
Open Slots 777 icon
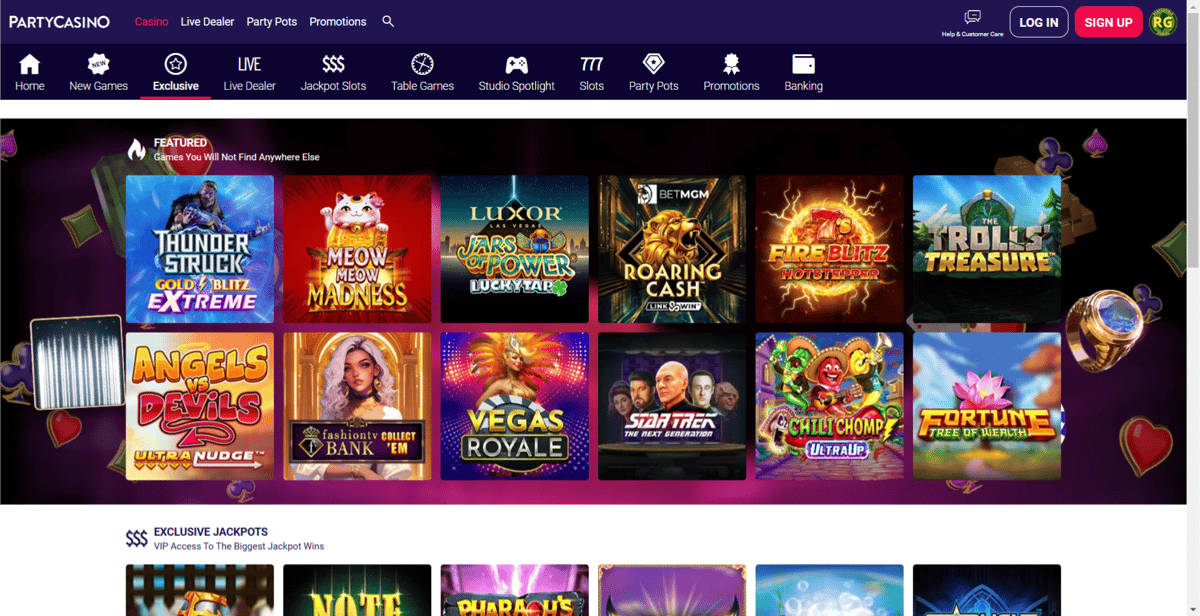click(591, 64)
